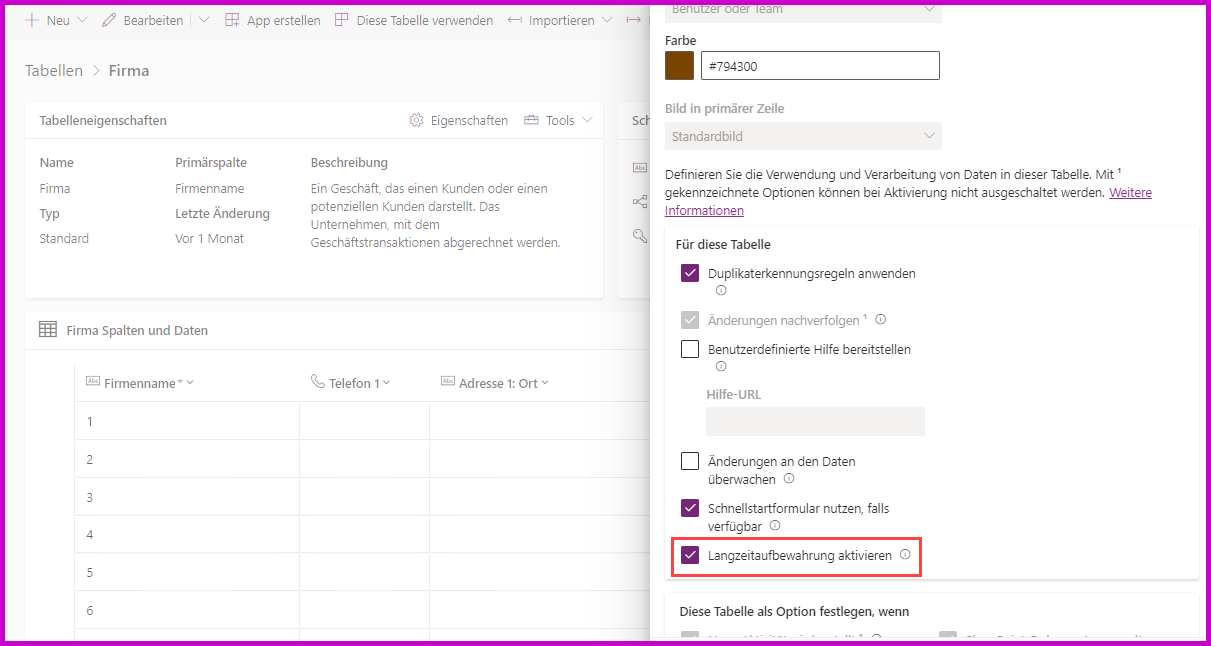Open the Firmenname column header dropdown
The image size is (1211, 646).
coord(189,383)
